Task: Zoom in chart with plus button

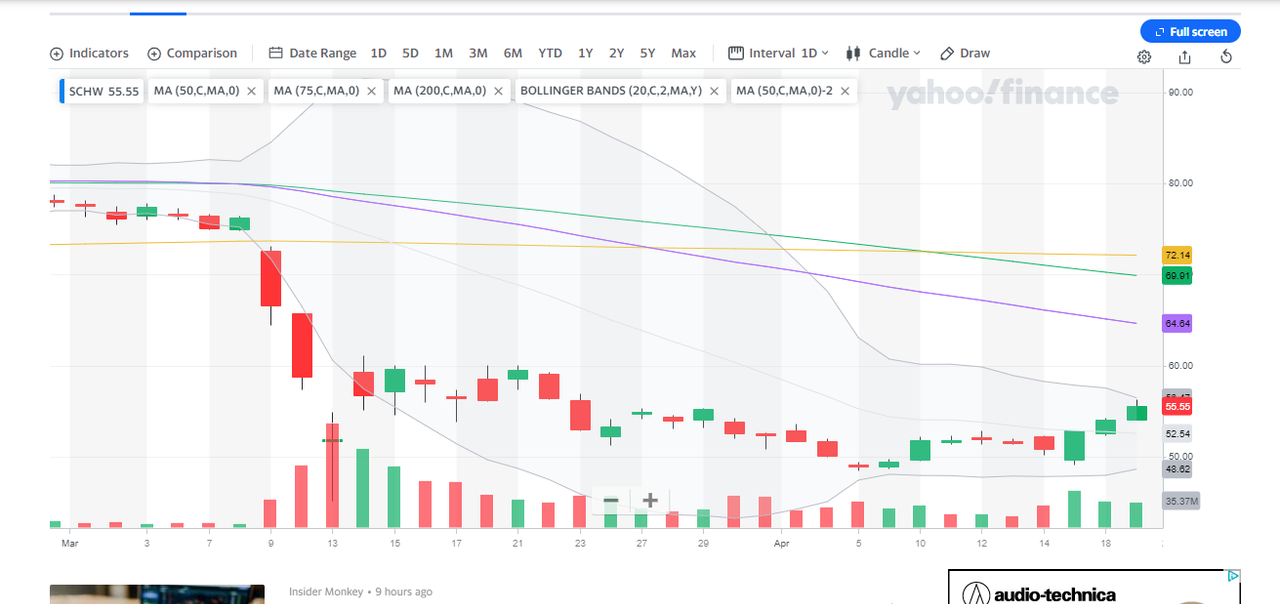Action: click(650, 500)
